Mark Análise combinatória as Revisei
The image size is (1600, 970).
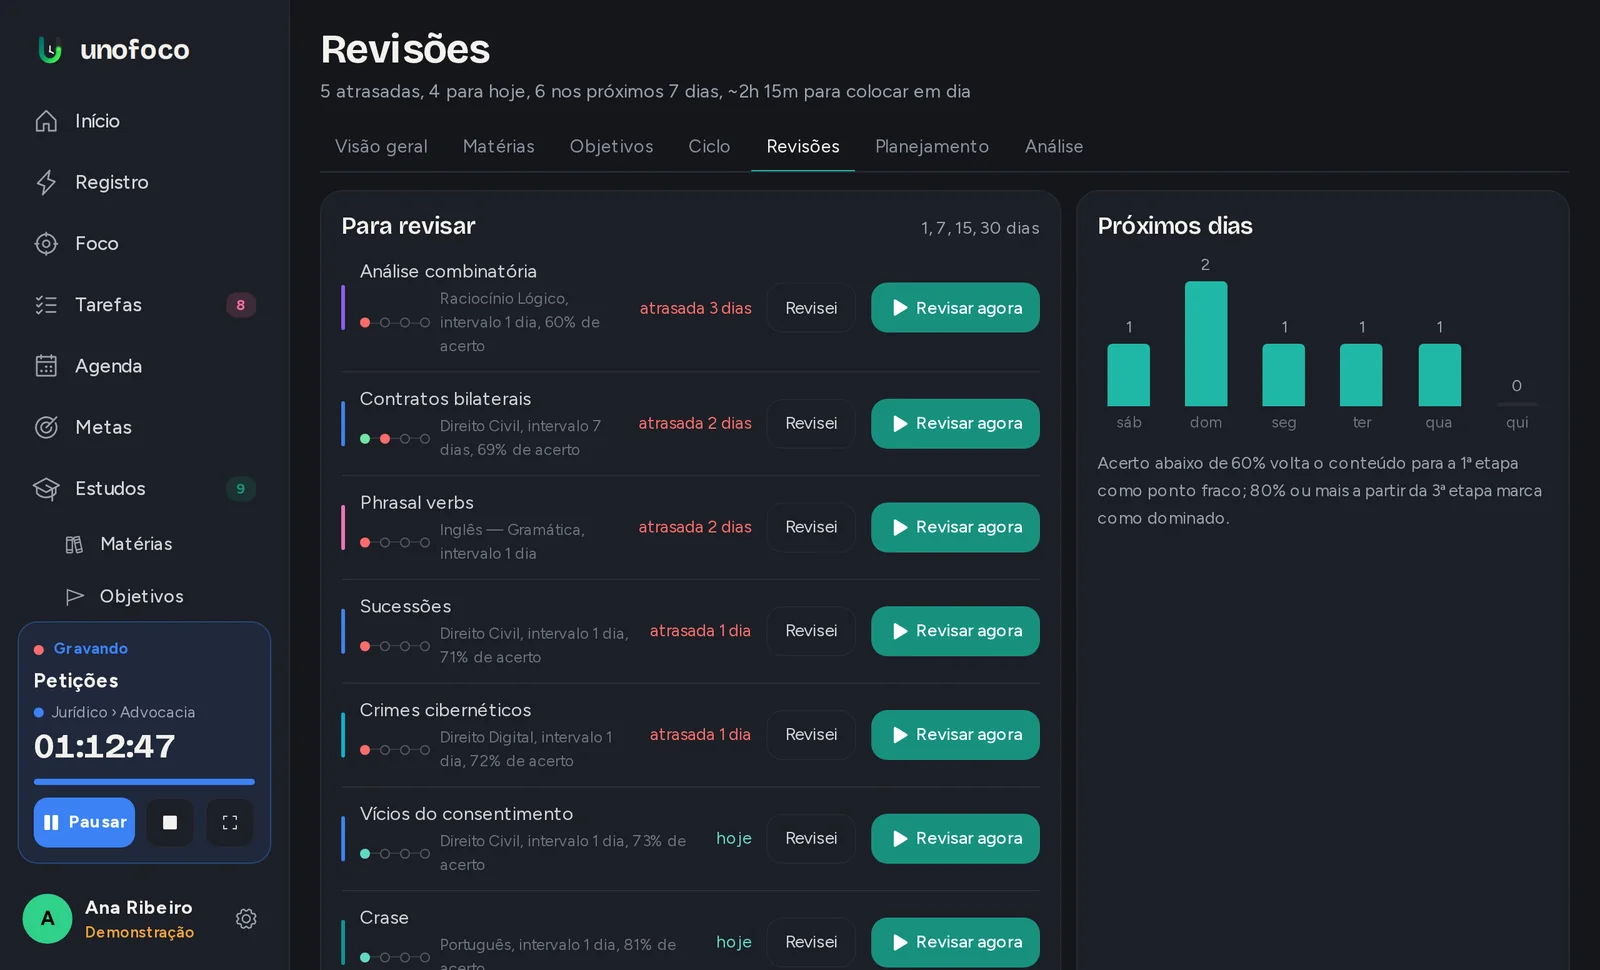coord(811,308)
